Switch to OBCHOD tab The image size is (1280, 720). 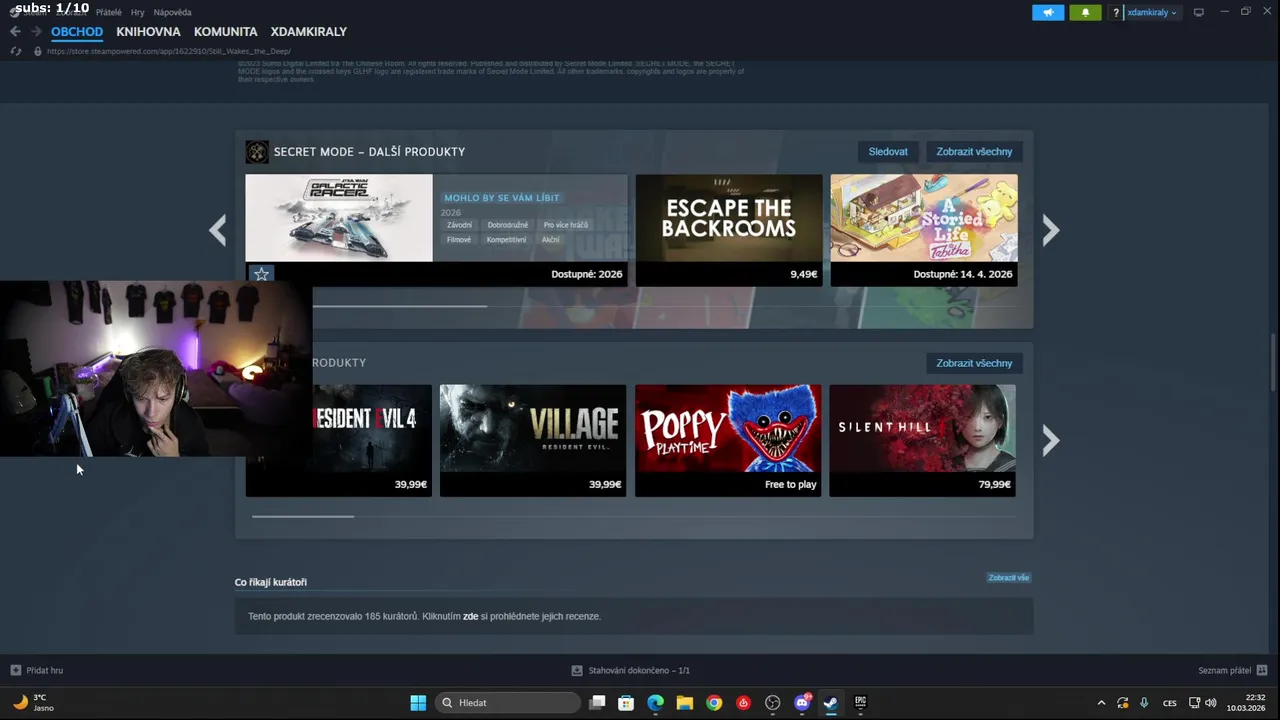[77, 32]
